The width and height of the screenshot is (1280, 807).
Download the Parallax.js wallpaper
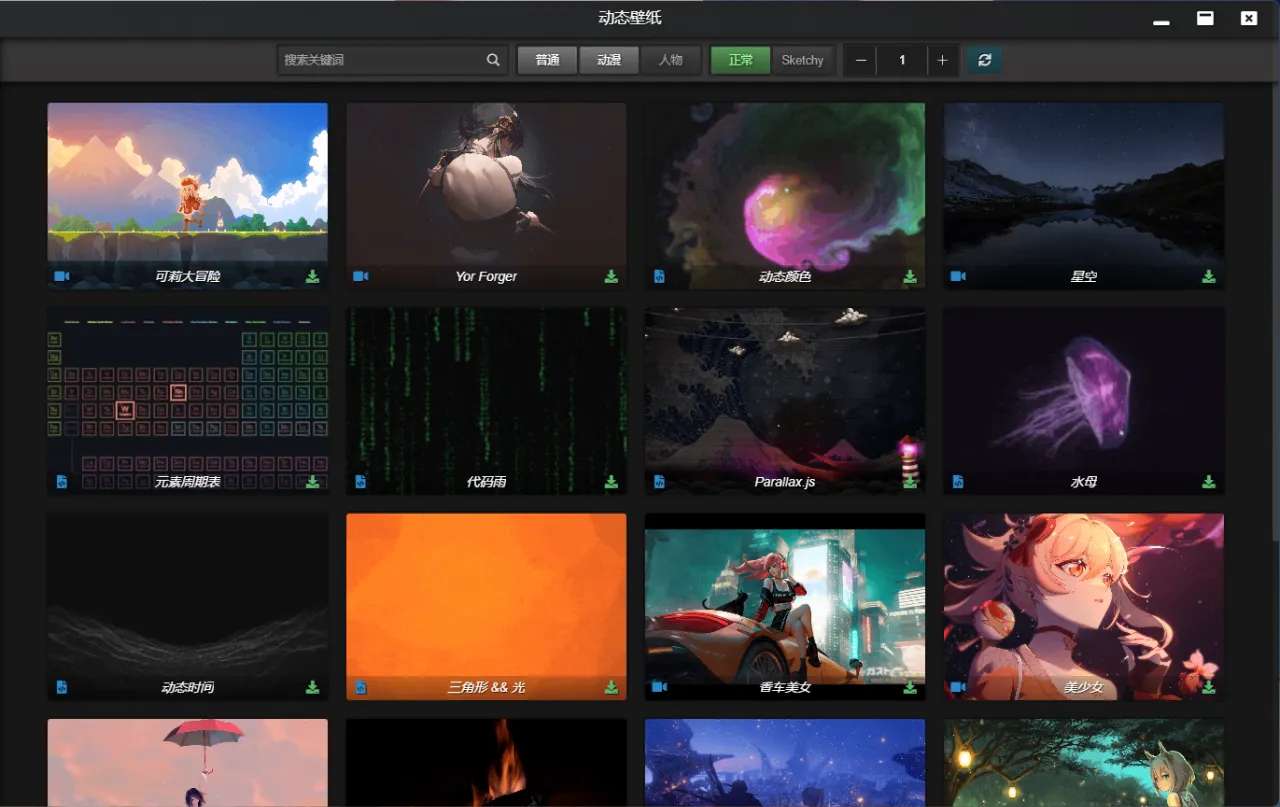tap(910, 482)
